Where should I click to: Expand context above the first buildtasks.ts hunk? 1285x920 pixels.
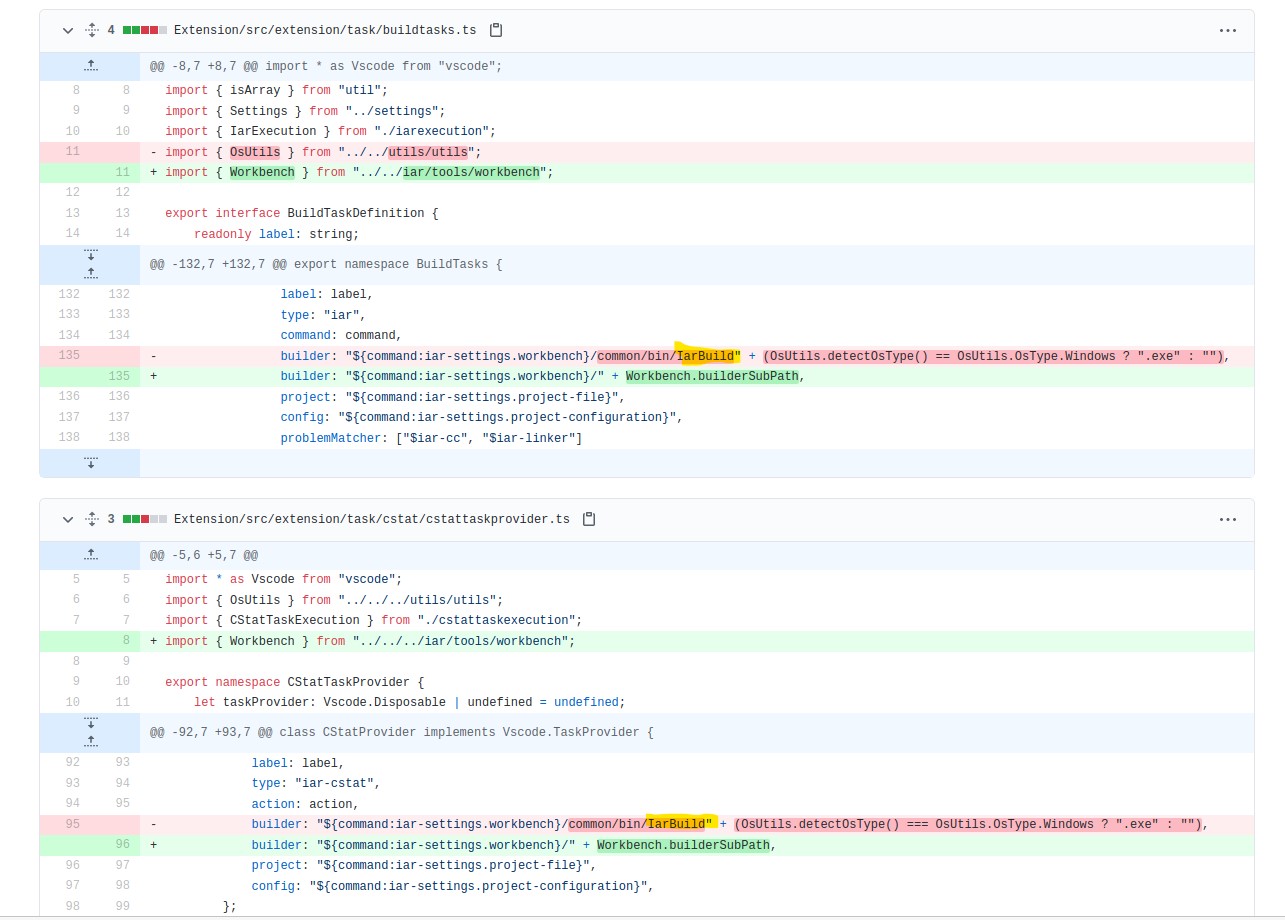90,65
